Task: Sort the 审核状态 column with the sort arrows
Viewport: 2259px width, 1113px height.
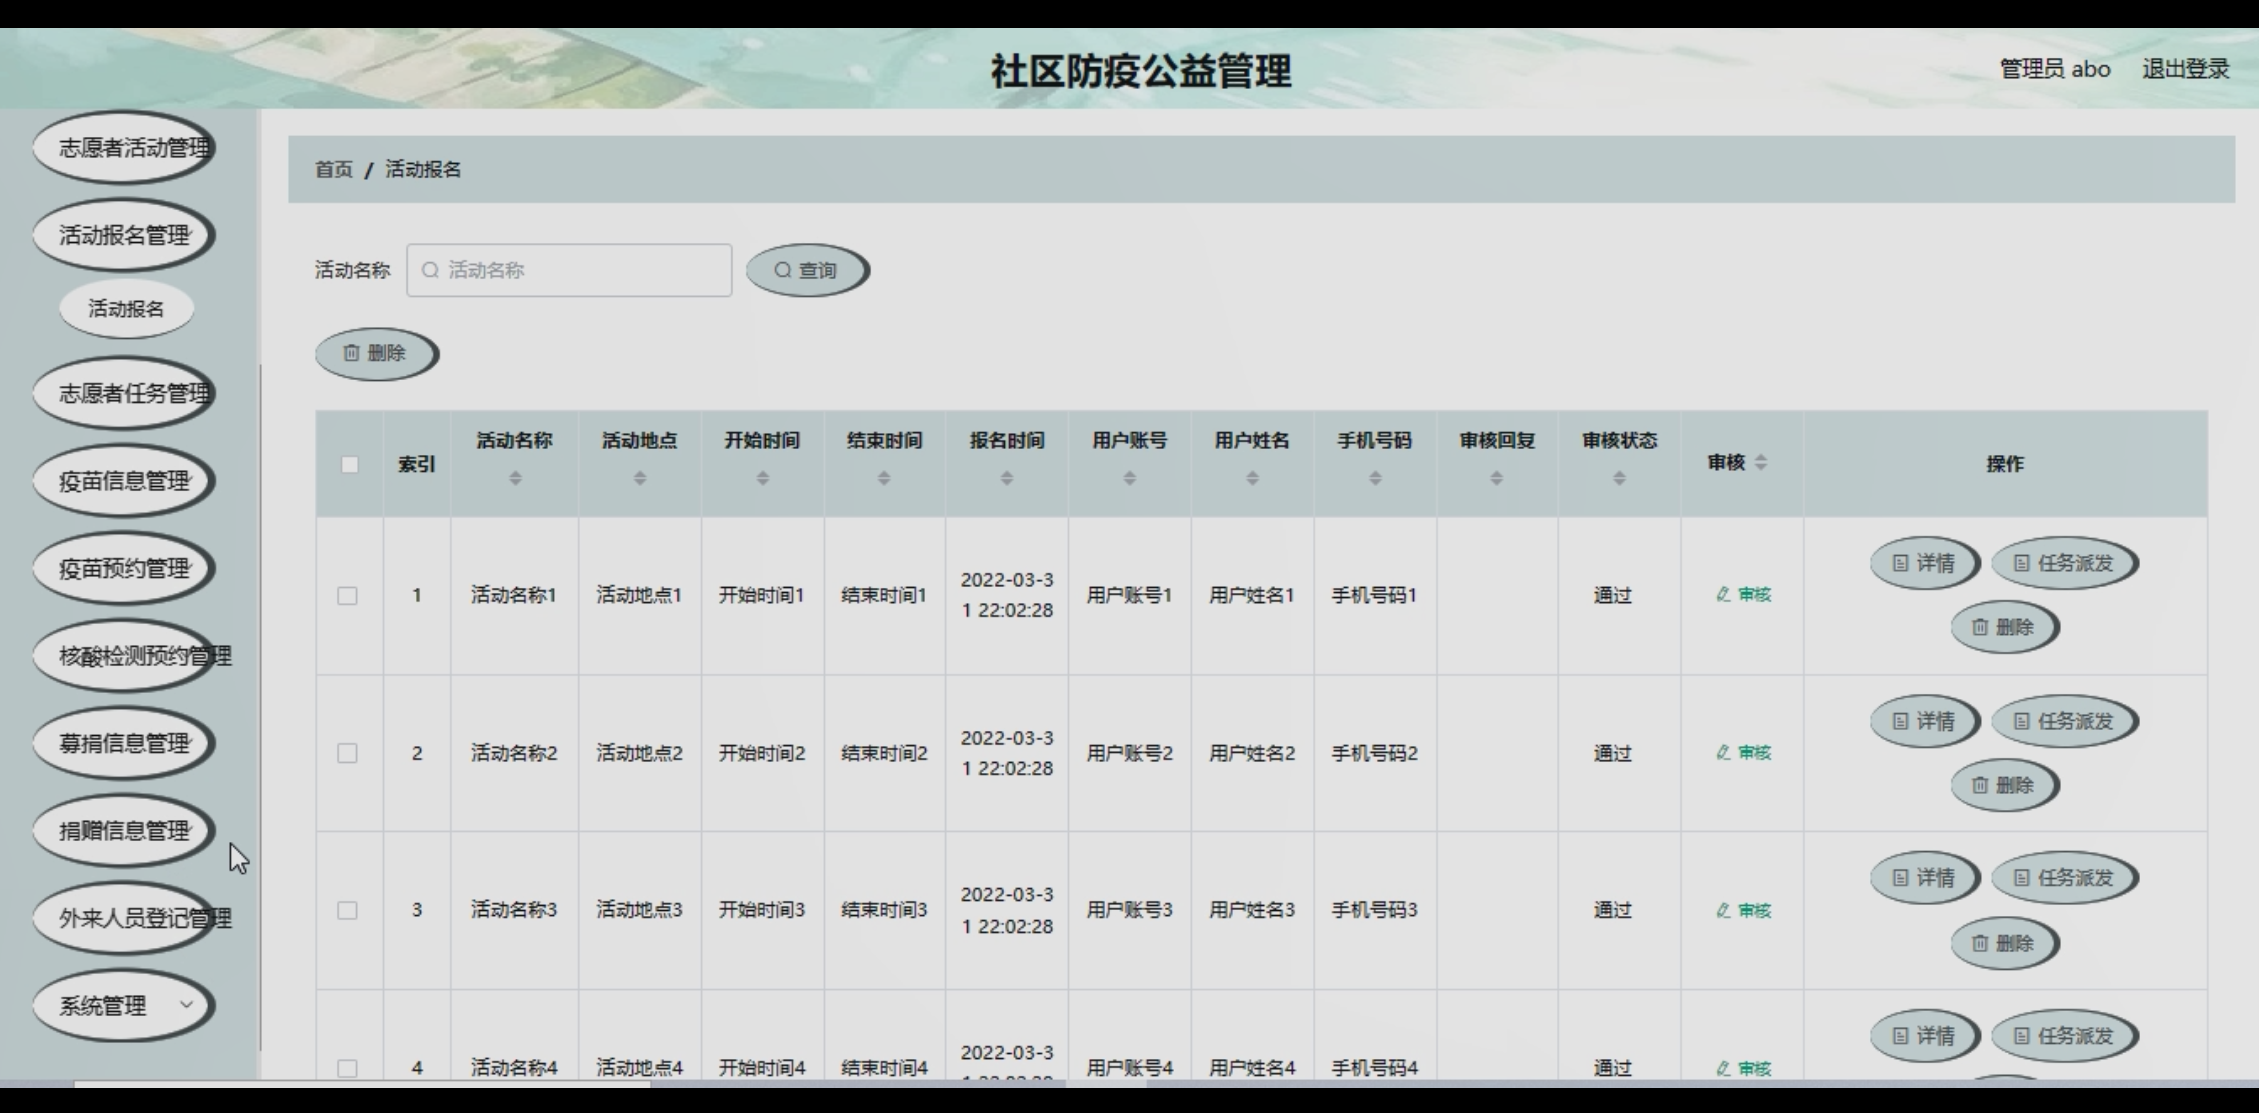Action: coord(1618,479)
